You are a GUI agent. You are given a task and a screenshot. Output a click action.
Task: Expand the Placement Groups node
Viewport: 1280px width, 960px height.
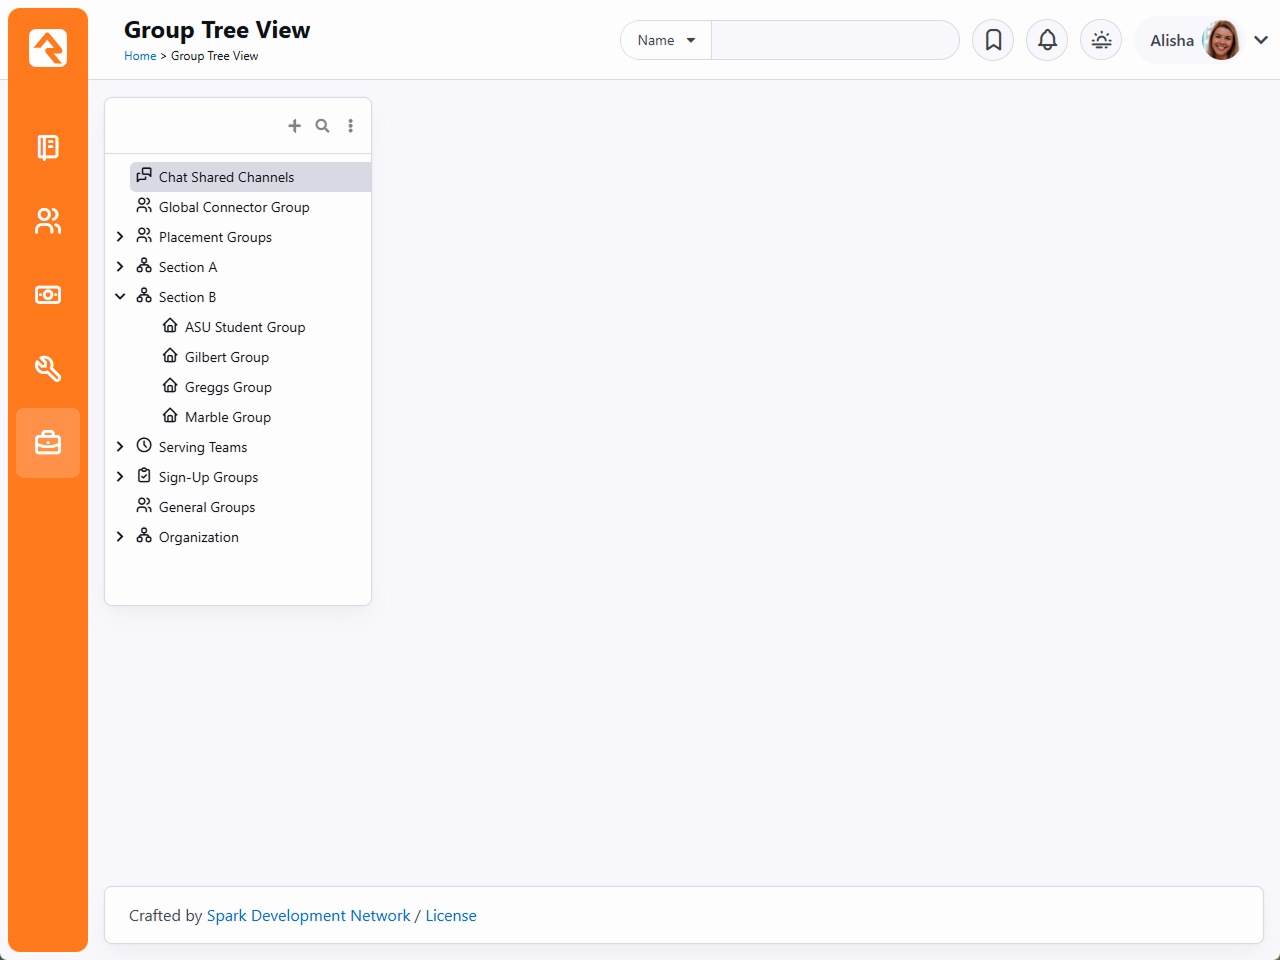(x=120, y=237)
